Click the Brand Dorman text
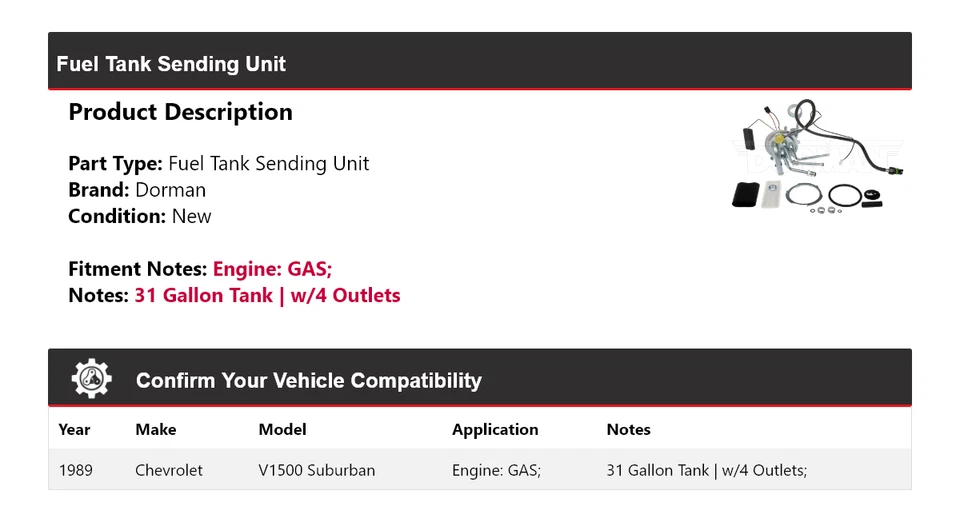Image resolution: width=960 pixels, height=522 pixels. click(x=137, y=190)
